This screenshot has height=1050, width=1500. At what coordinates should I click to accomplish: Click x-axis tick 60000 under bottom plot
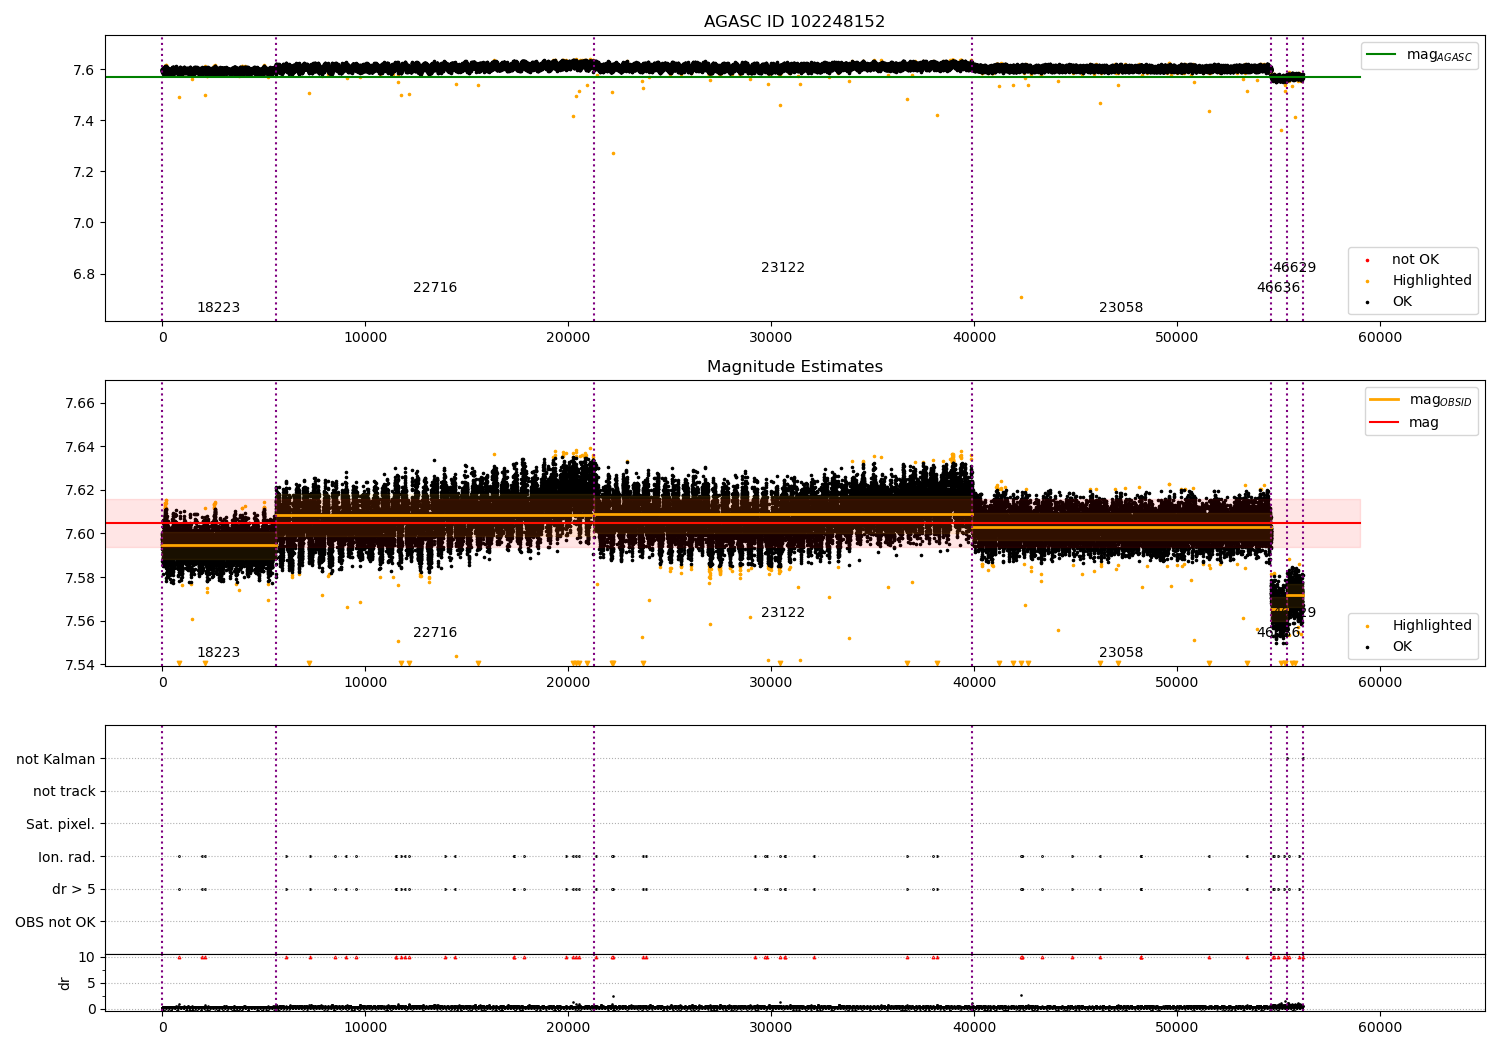1380,1028
